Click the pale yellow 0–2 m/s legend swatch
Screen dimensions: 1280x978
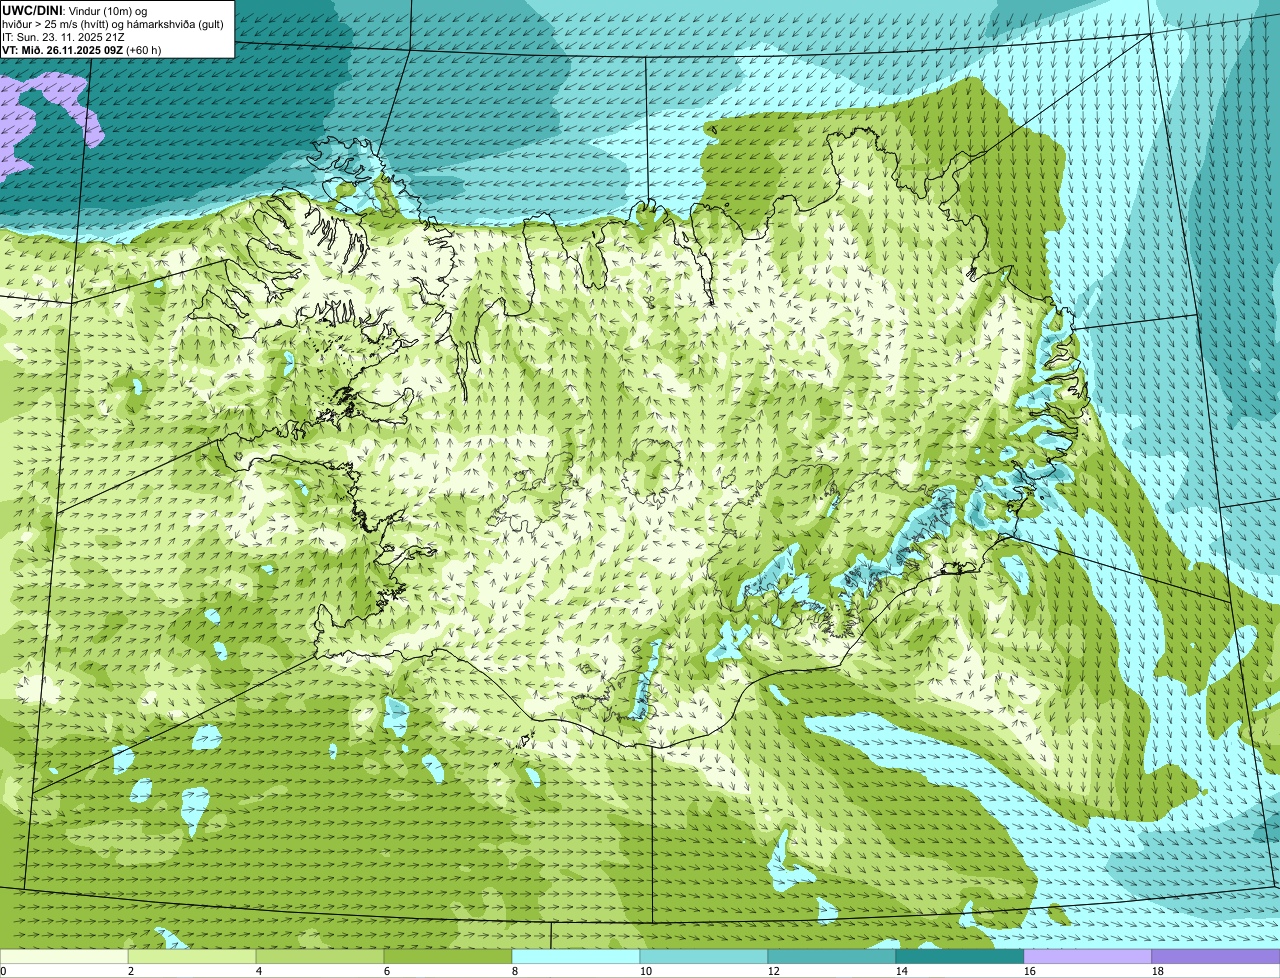click(x=64, y=957)
